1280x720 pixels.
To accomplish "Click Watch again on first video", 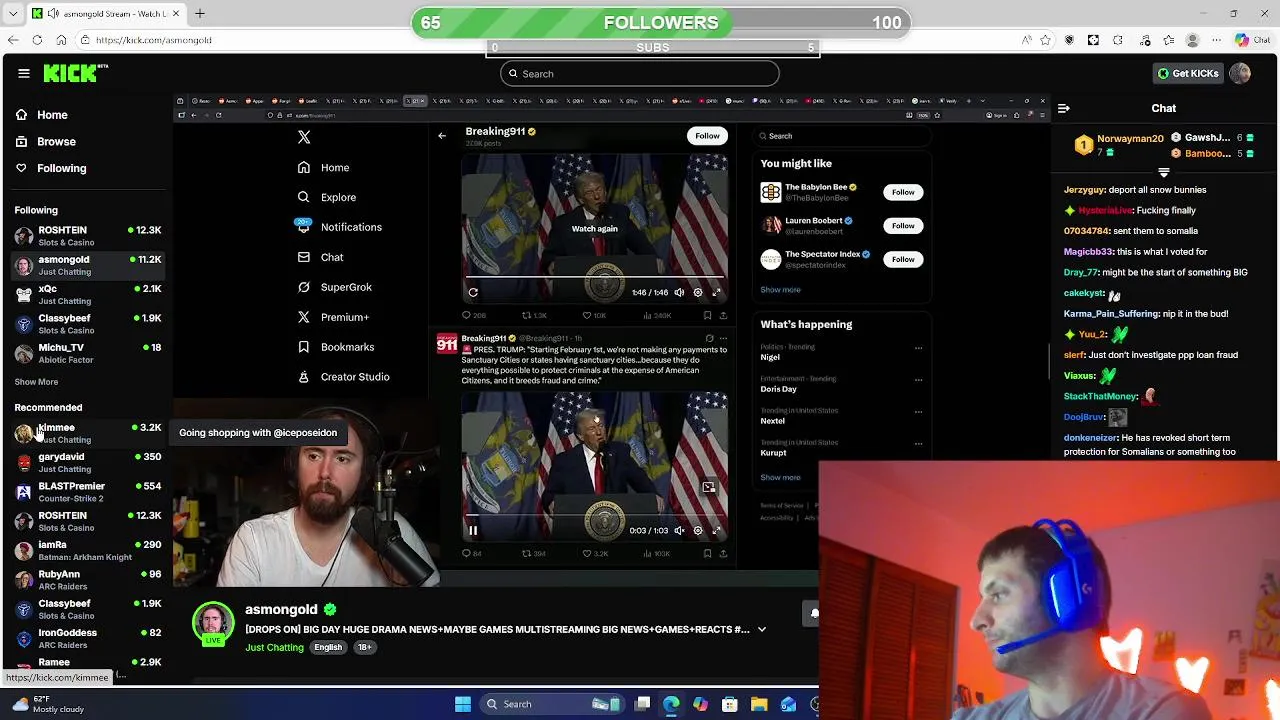I will [x=595, y=229].
